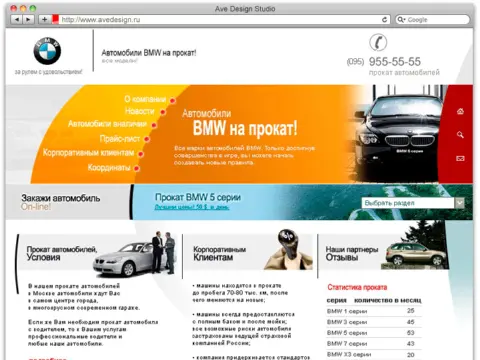
Task: Click the 'Статистика проката' heading
Action: pos(357,287)
